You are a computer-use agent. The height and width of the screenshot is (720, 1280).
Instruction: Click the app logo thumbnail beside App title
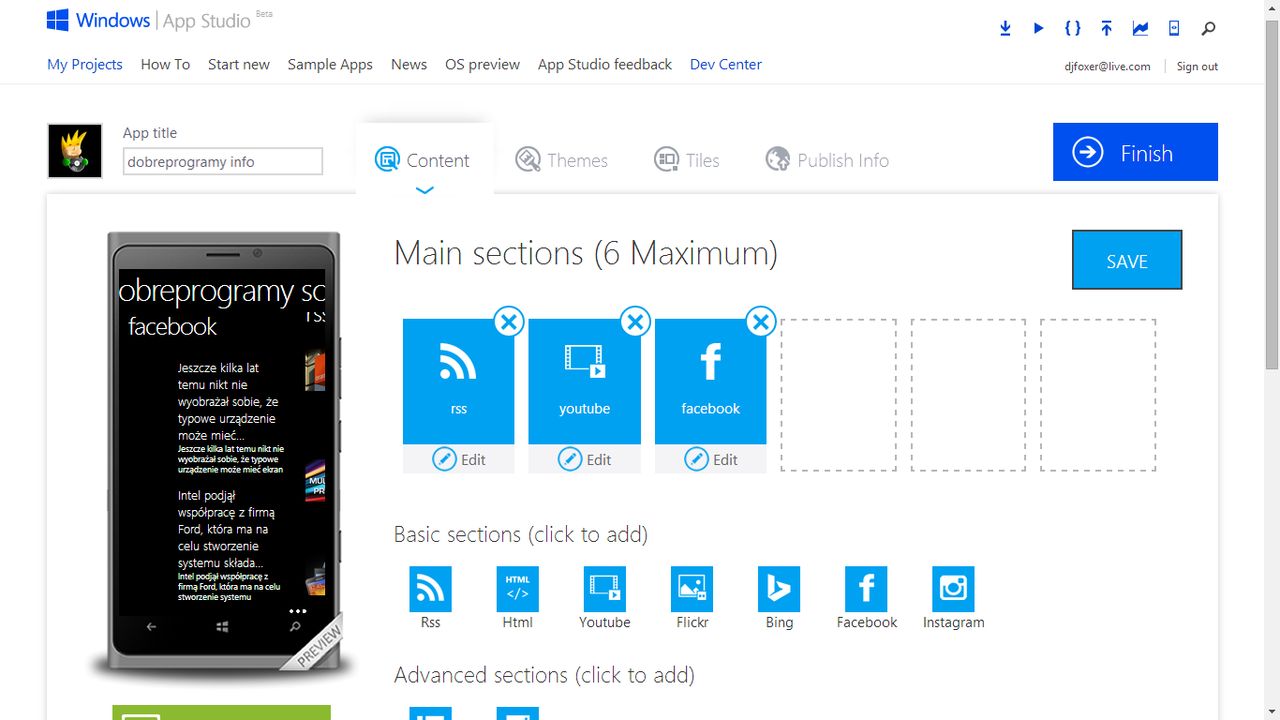75,151
